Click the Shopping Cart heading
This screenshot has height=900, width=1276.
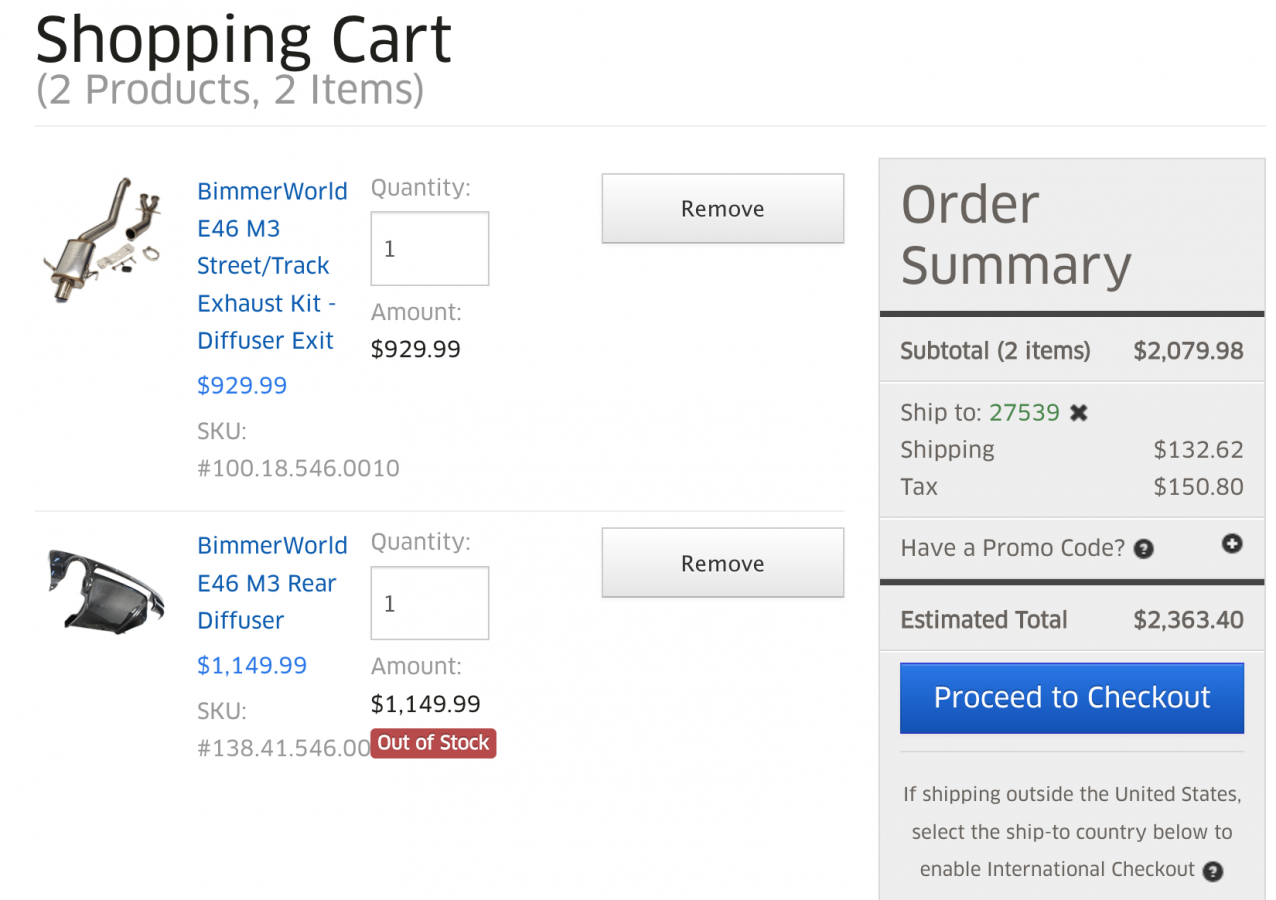click(x=244, y=39)
